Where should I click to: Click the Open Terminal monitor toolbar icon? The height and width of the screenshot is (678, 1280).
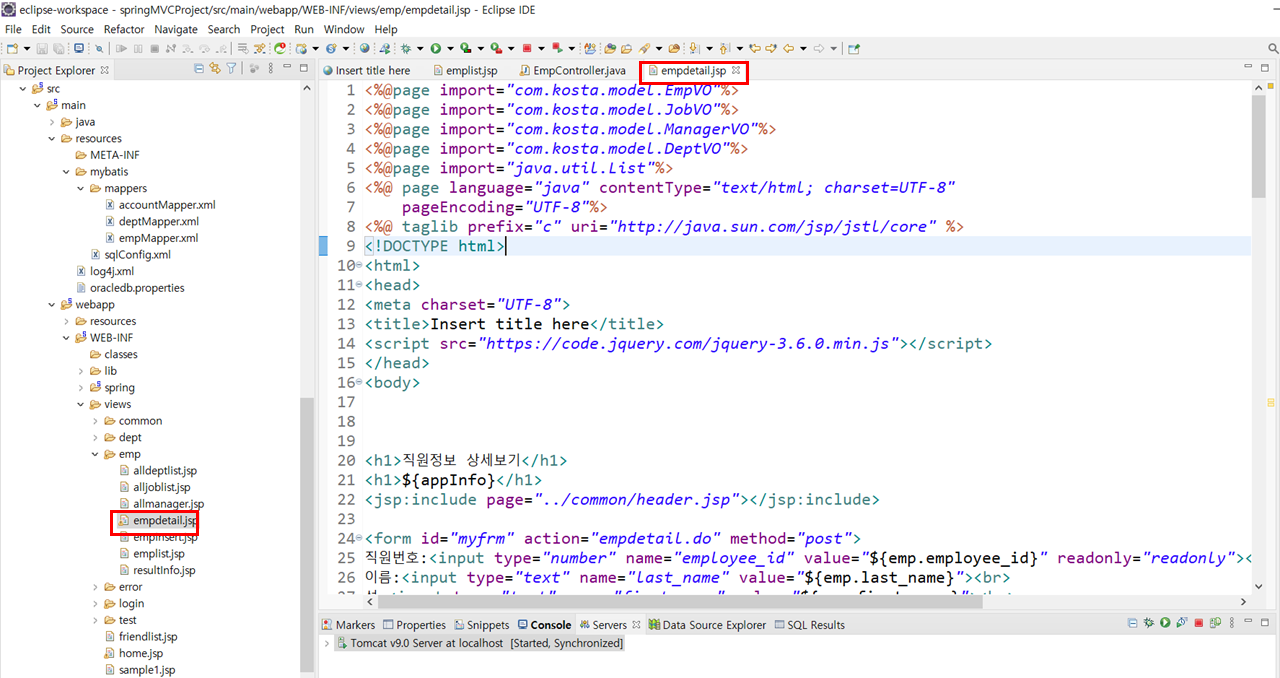pyautogui.click(x=78, y=48)
